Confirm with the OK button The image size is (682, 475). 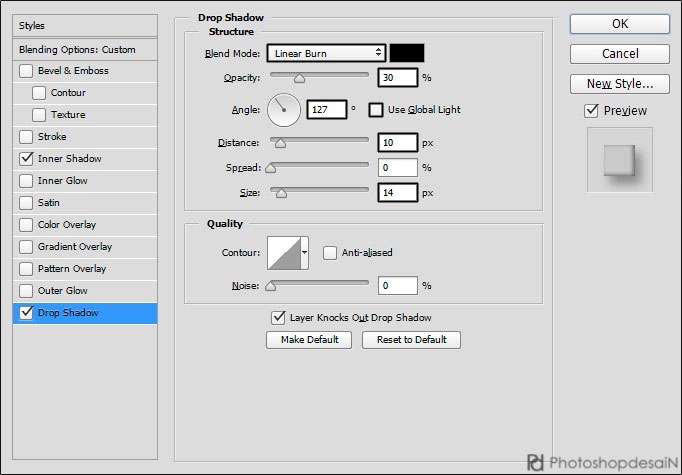[620, 24]
